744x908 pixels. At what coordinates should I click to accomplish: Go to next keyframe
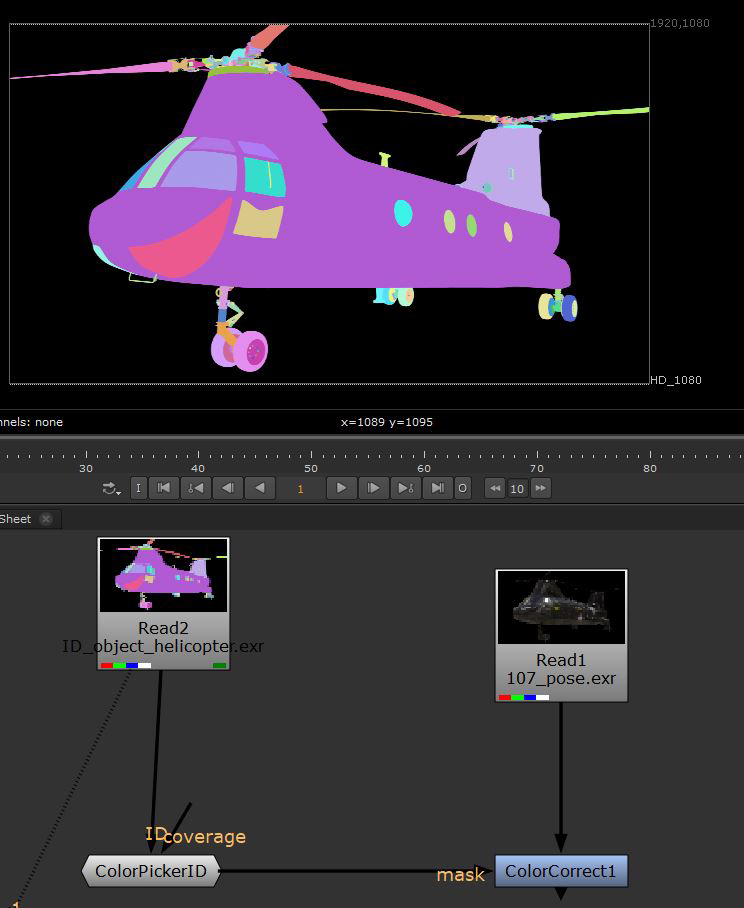[x=405, y=488]
